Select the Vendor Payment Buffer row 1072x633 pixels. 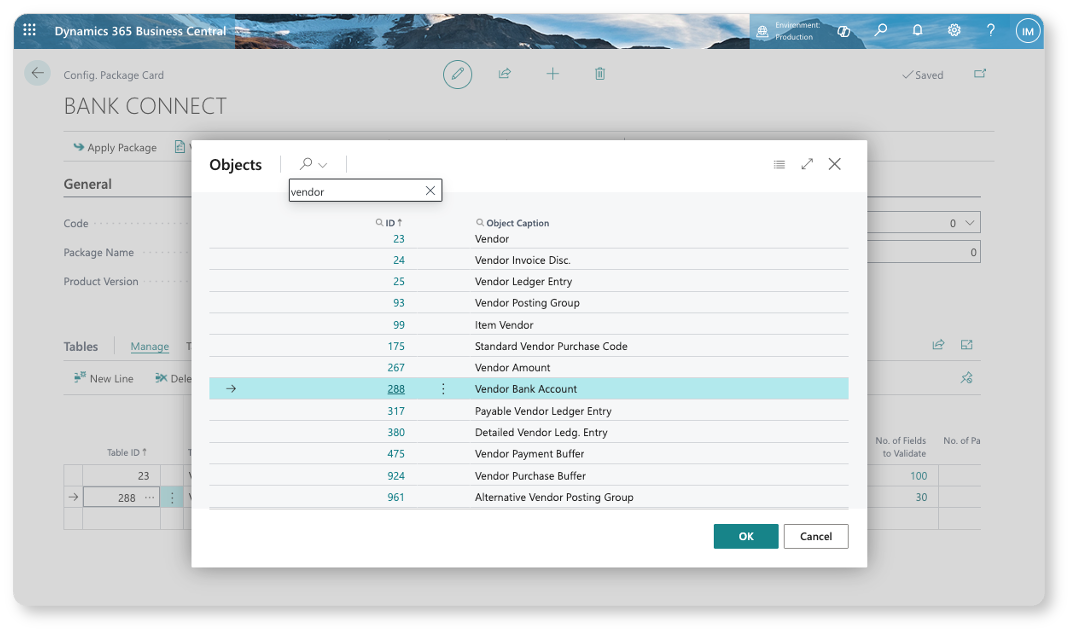click(528, 454)
